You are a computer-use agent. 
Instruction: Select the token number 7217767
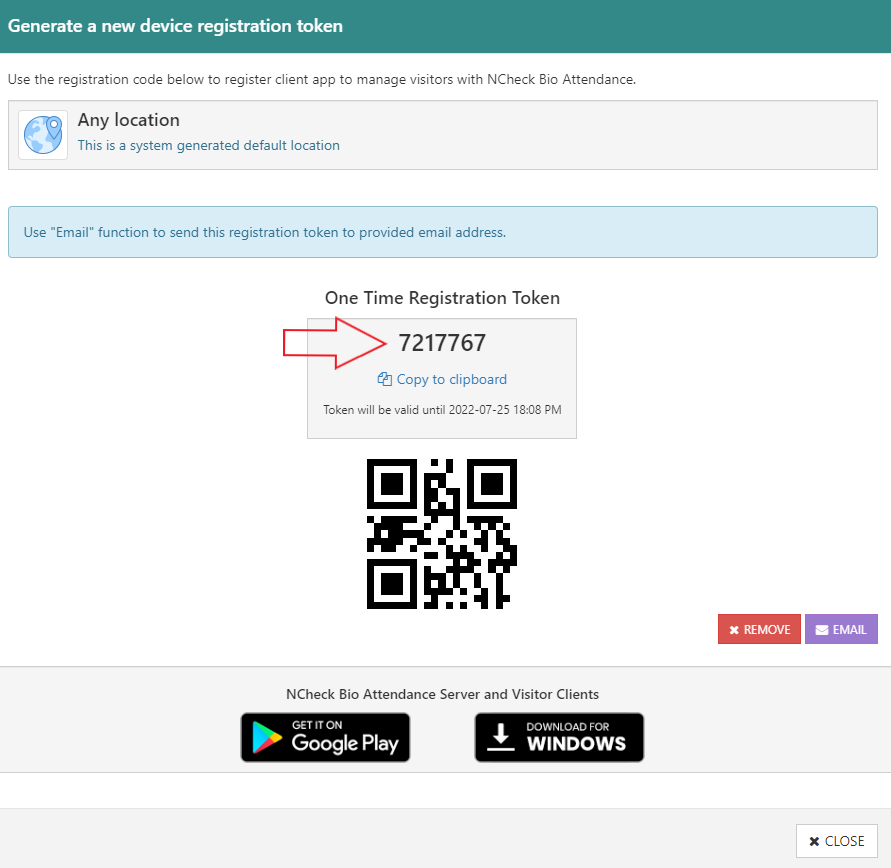click(442, 343)
